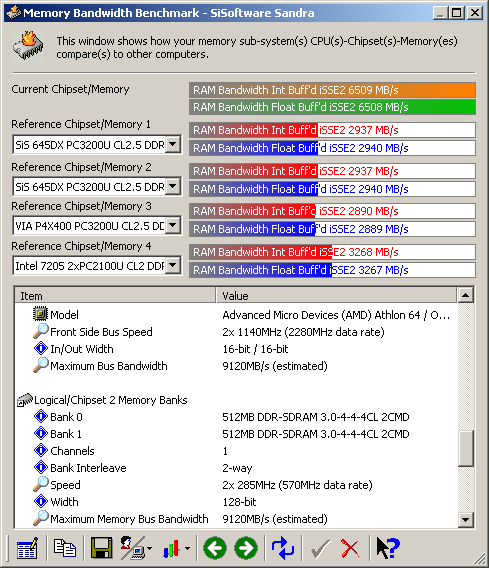Click the burning memory chip header icon
The width and height of the screenshot is (489, 568).
coord(28,46)
